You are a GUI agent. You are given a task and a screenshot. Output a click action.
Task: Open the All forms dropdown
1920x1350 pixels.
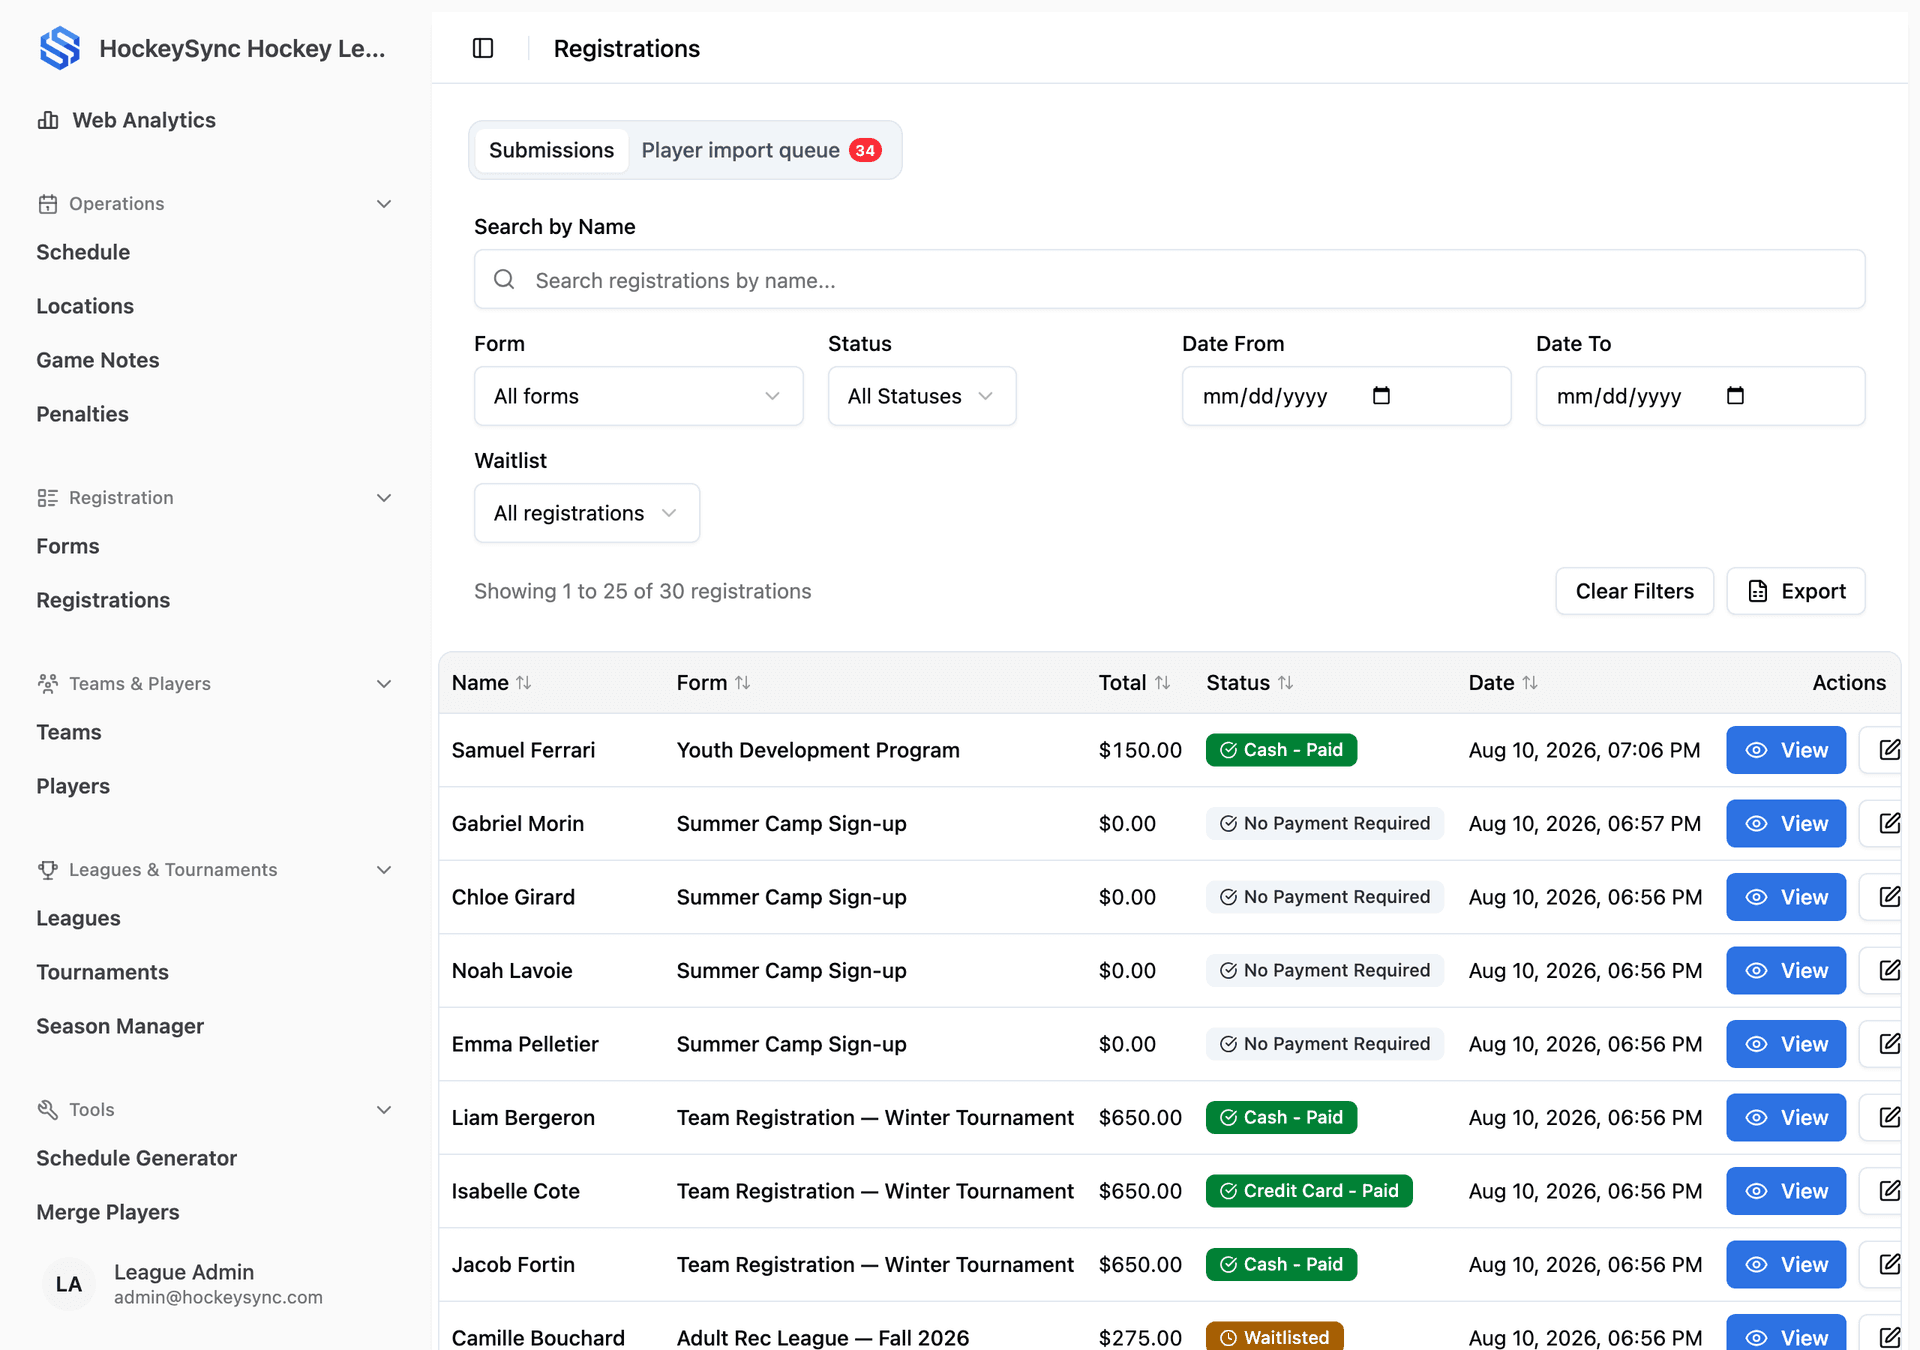[x=638, y=396]
